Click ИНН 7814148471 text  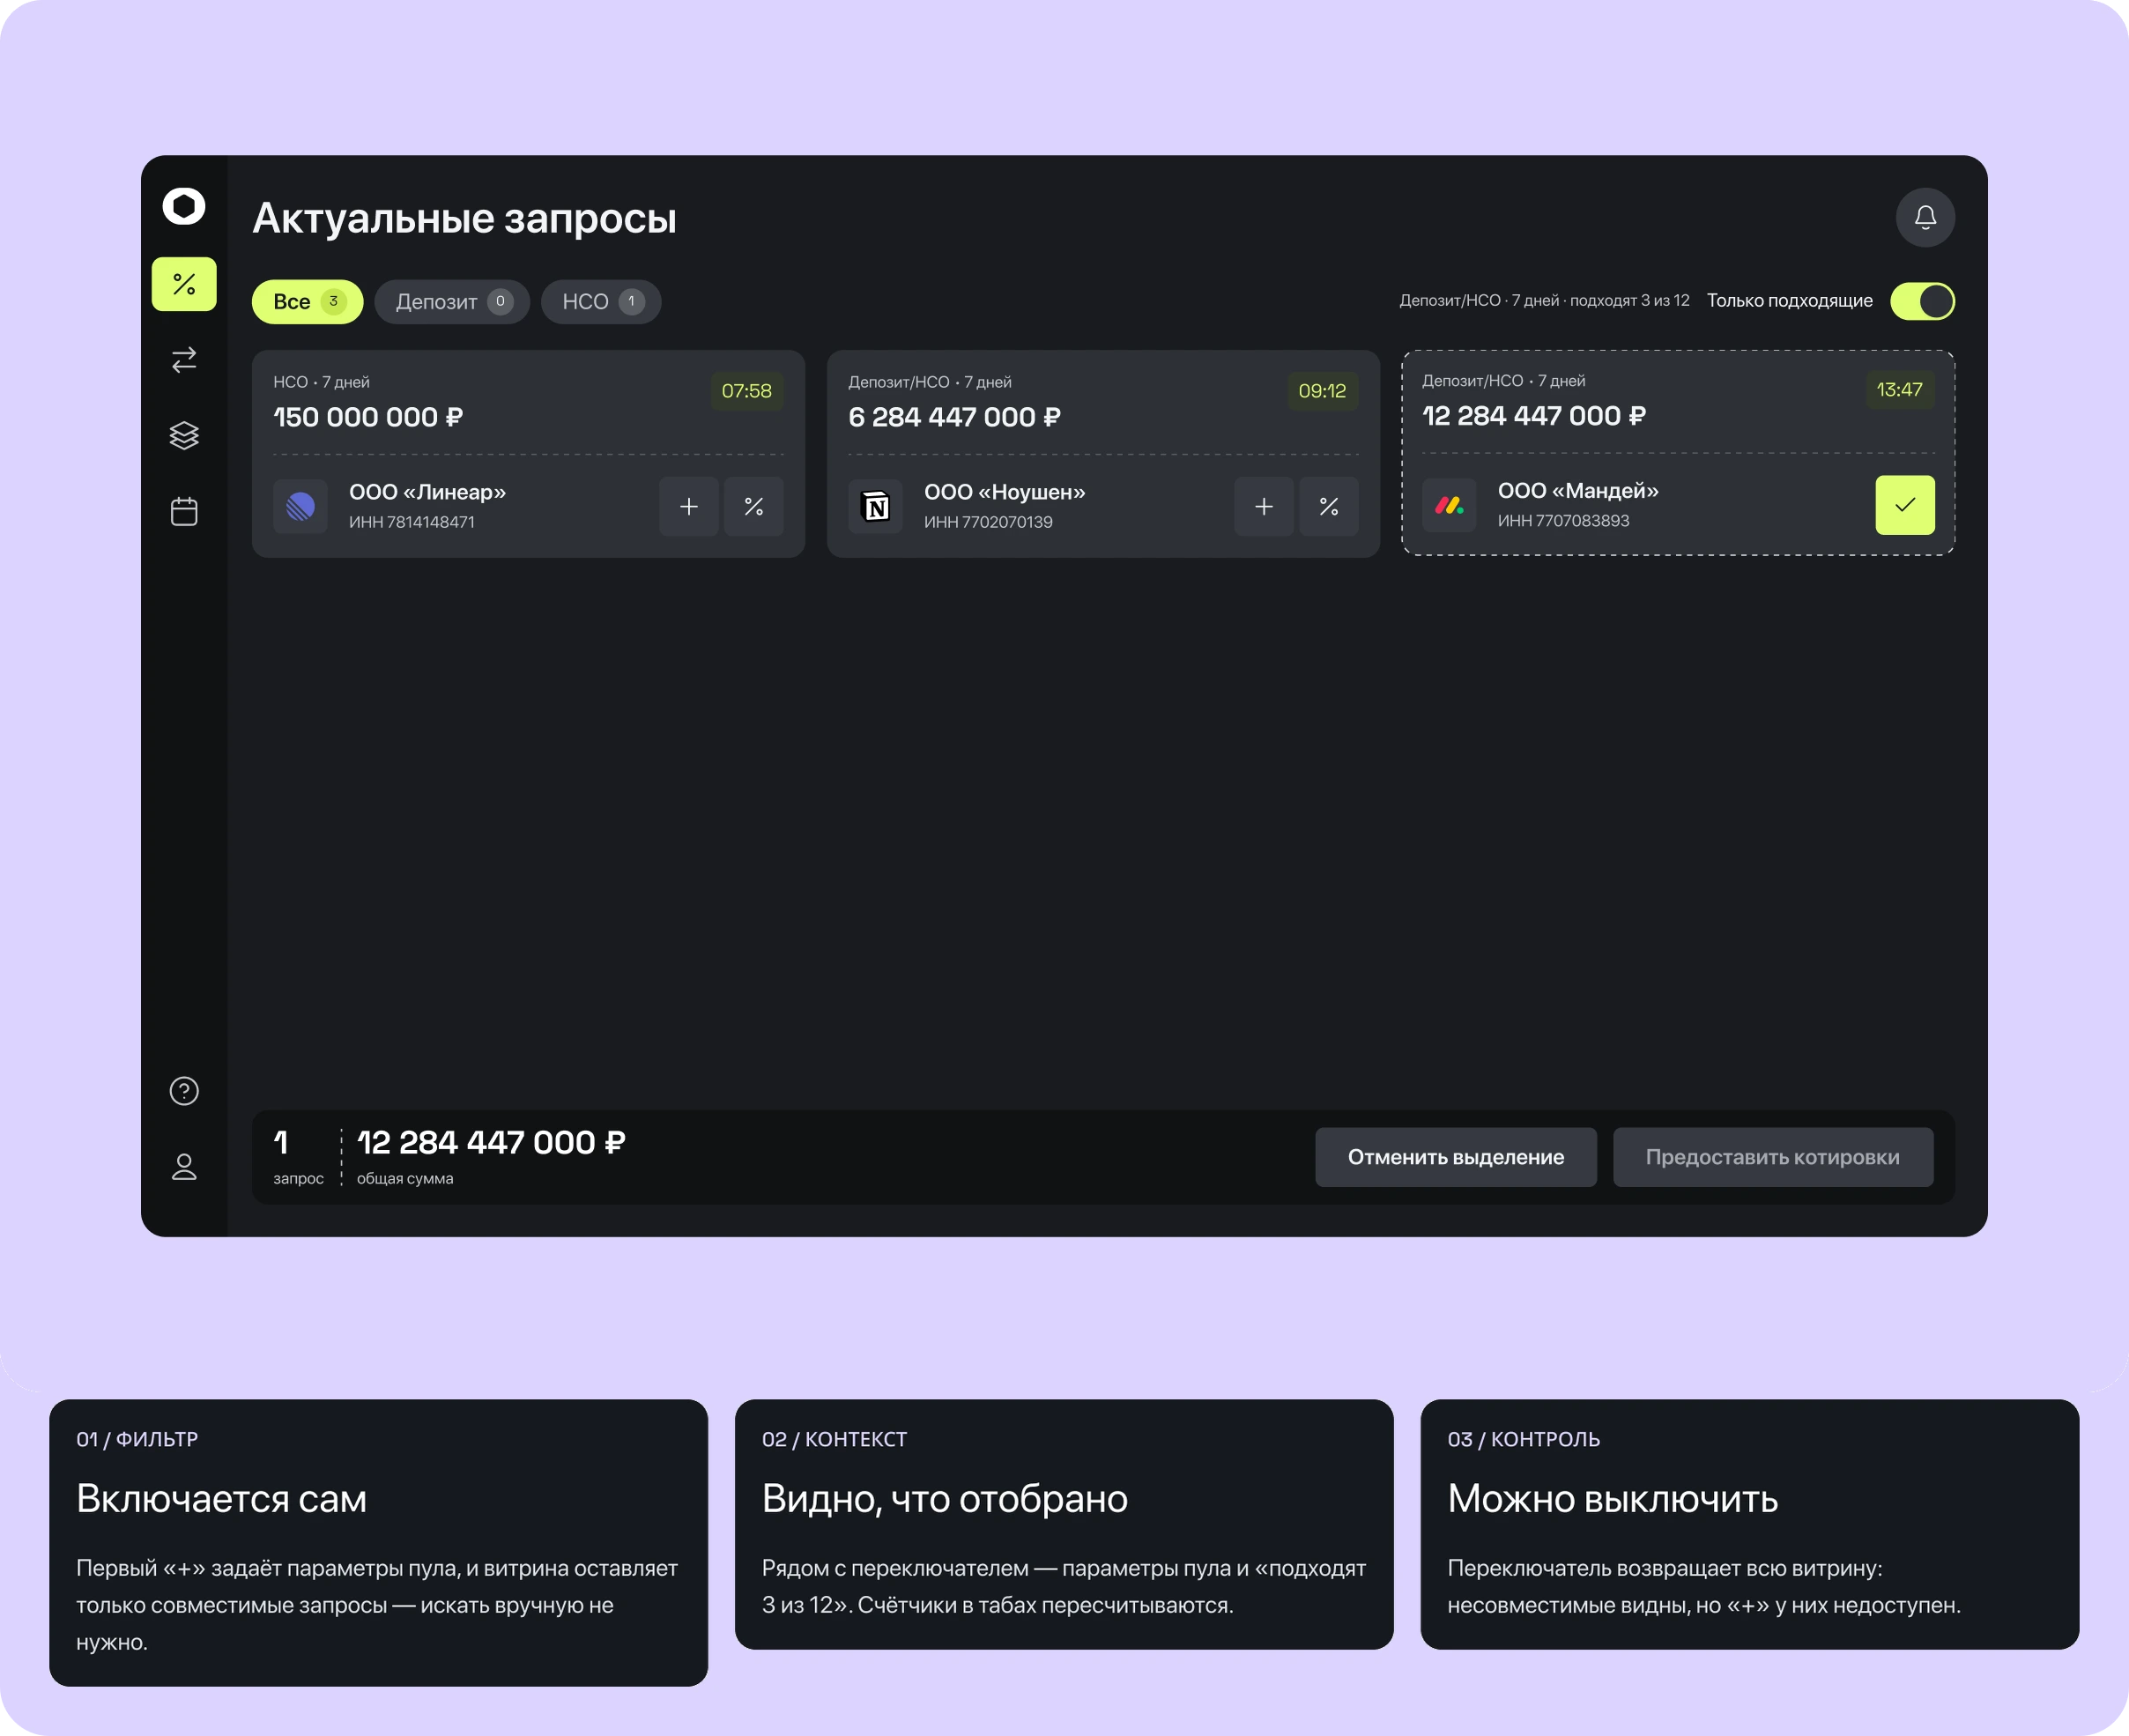[412, 522]
